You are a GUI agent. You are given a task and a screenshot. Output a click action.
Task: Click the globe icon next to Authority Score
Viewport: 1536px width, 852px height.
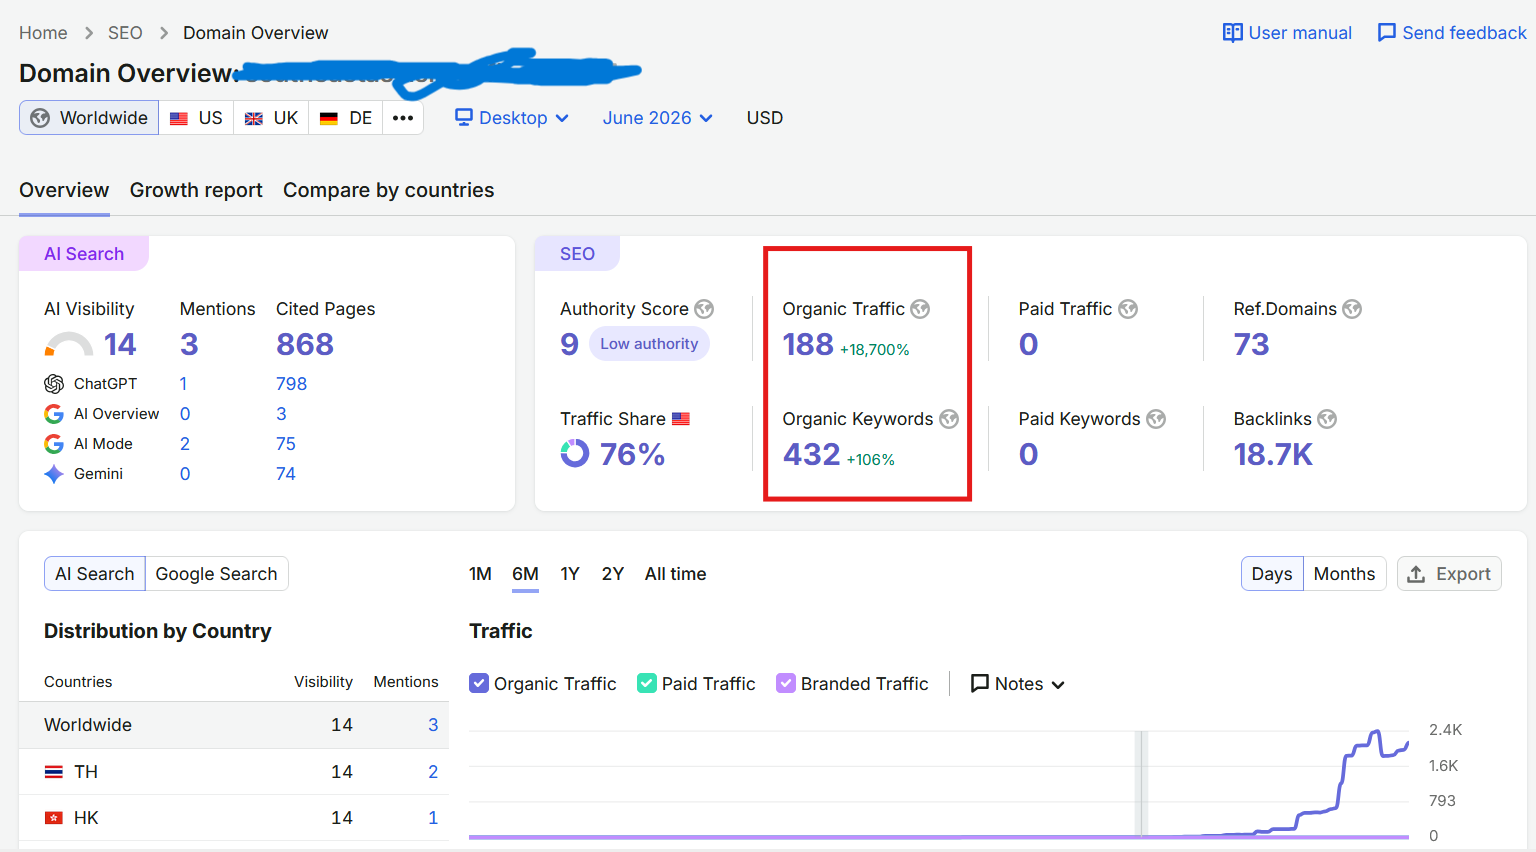pyautogui.click(x=704, y=309)
